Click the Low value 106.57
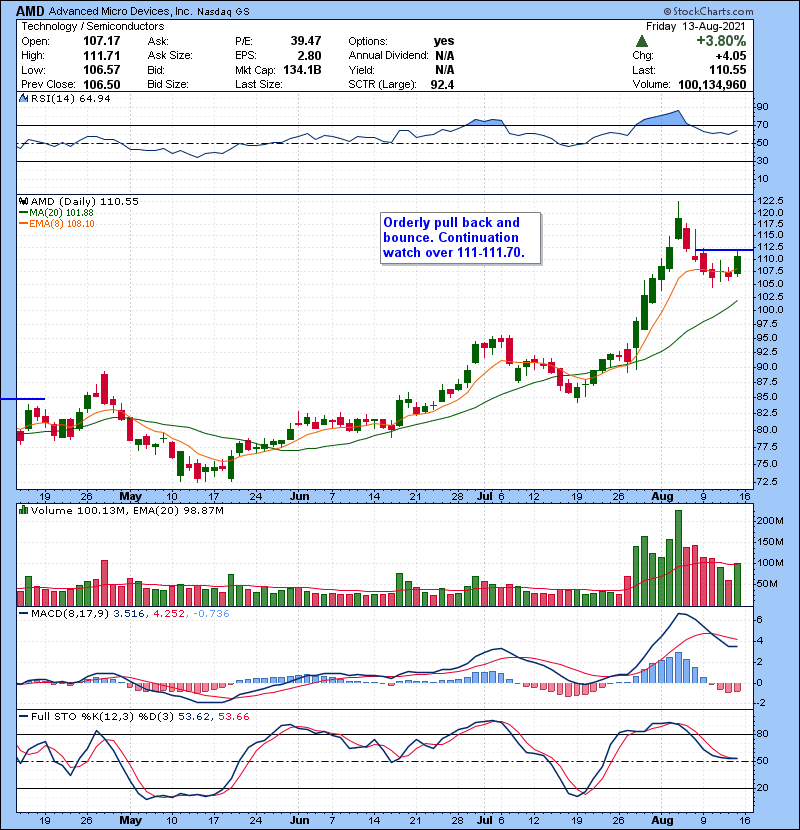This screenshot has height=830, width=800. [102, 70]
